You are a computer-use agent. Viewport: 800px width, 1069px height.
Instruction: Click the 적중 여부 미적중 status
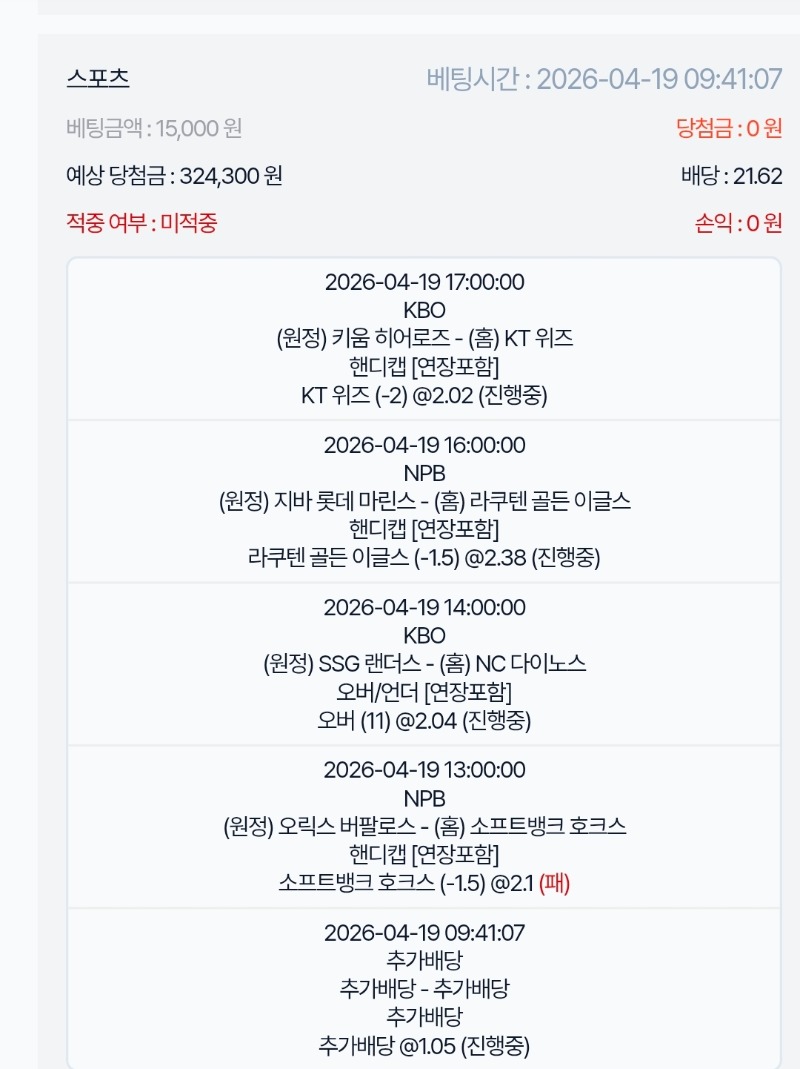click(x=141, y=223)
